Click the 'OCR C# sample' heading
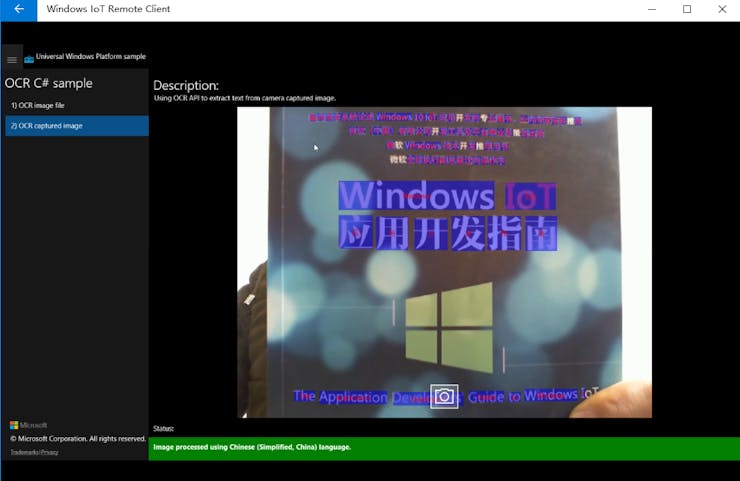The height and width of the screenshot is (481, 740). tap(49, 83)
